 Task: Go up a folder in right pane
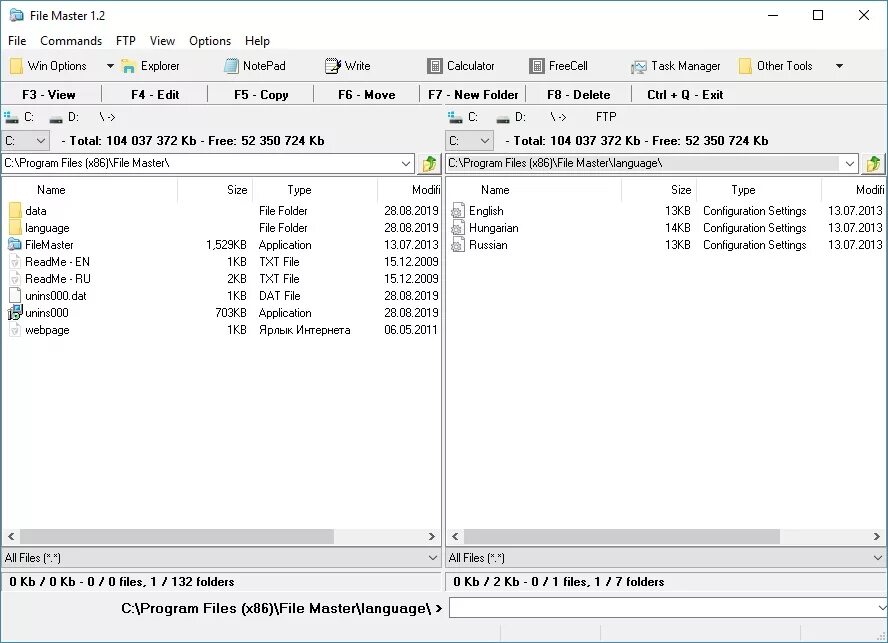pyautogui.click(x=873, y=164)
